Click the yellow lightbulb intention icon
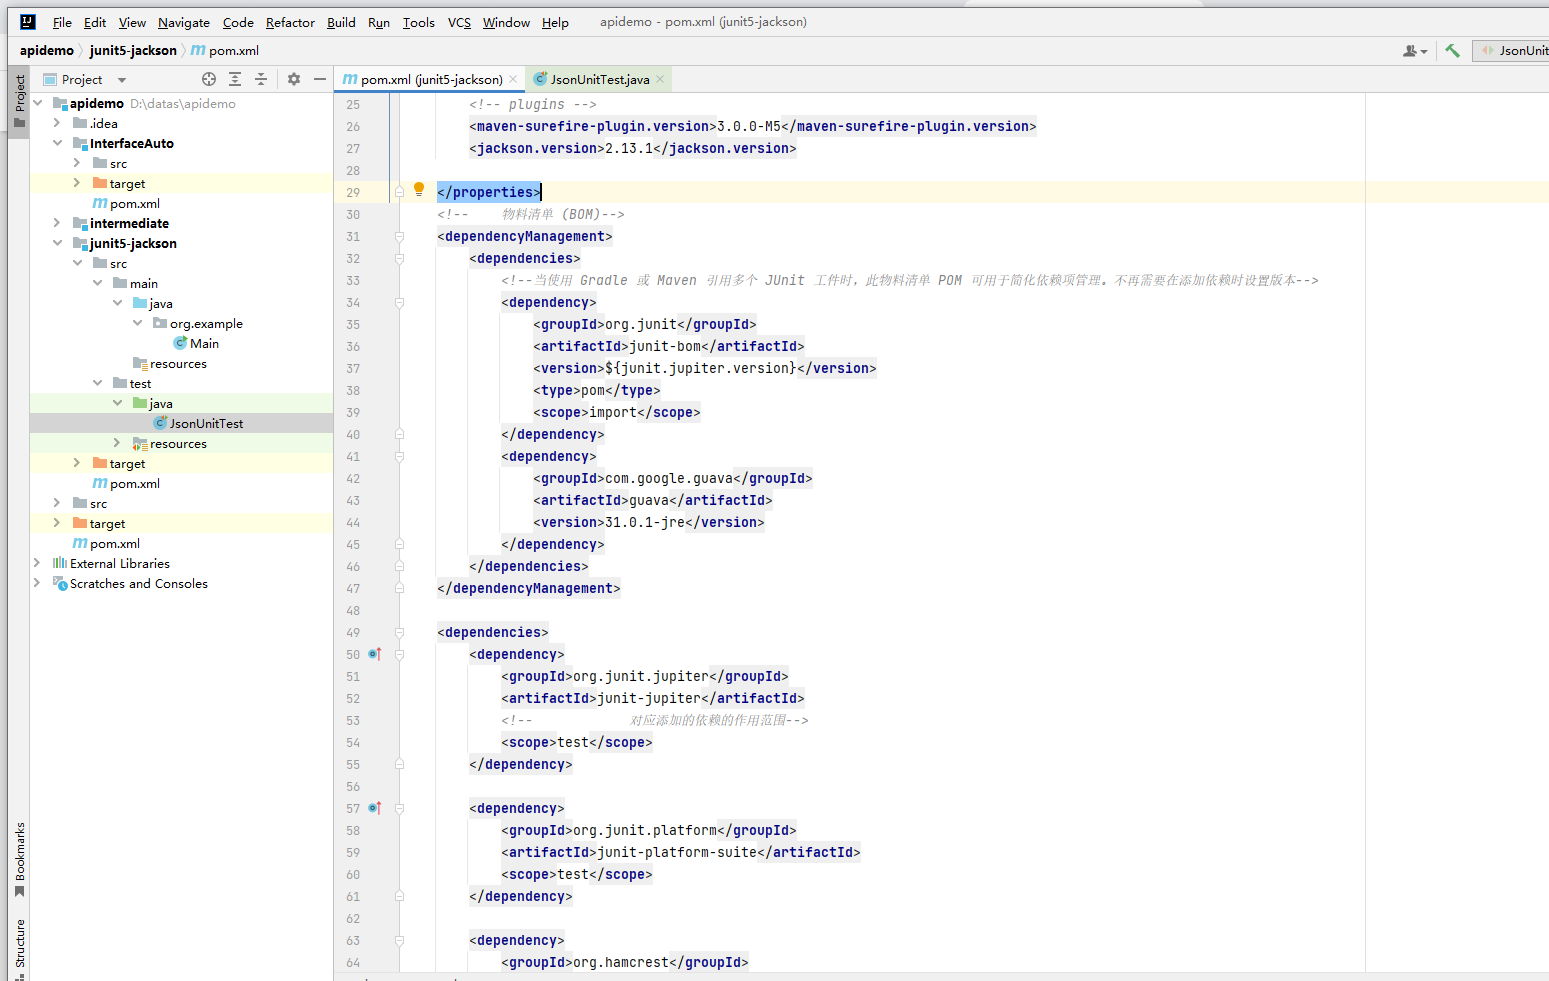 coord(419,189)
